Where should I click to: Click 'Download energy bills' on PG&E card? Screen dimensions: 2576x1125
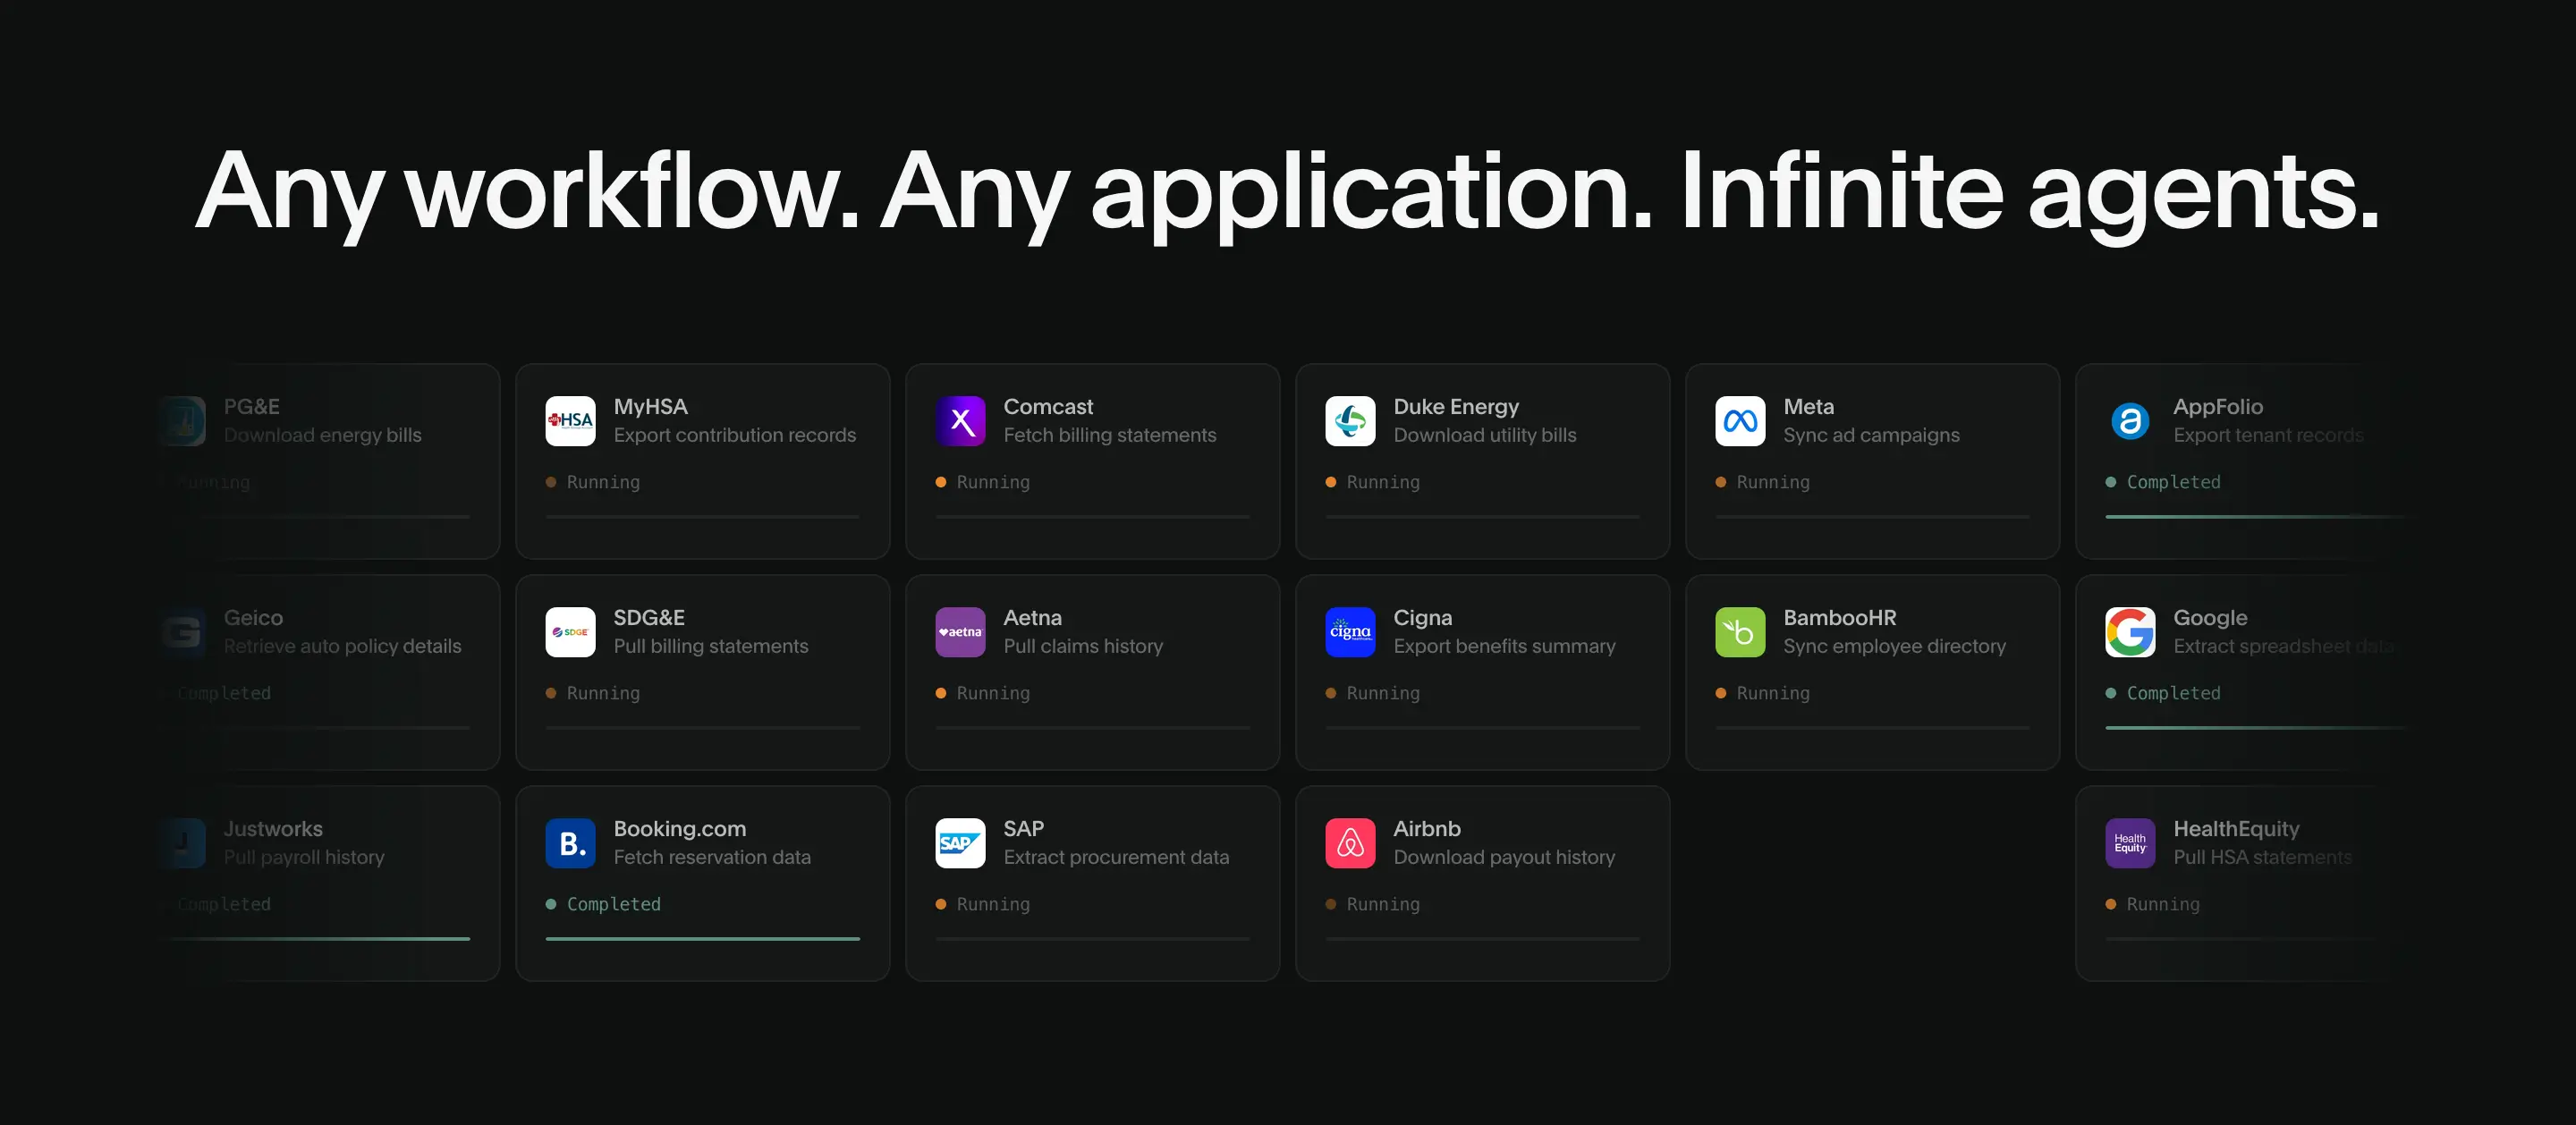(322, 435)
